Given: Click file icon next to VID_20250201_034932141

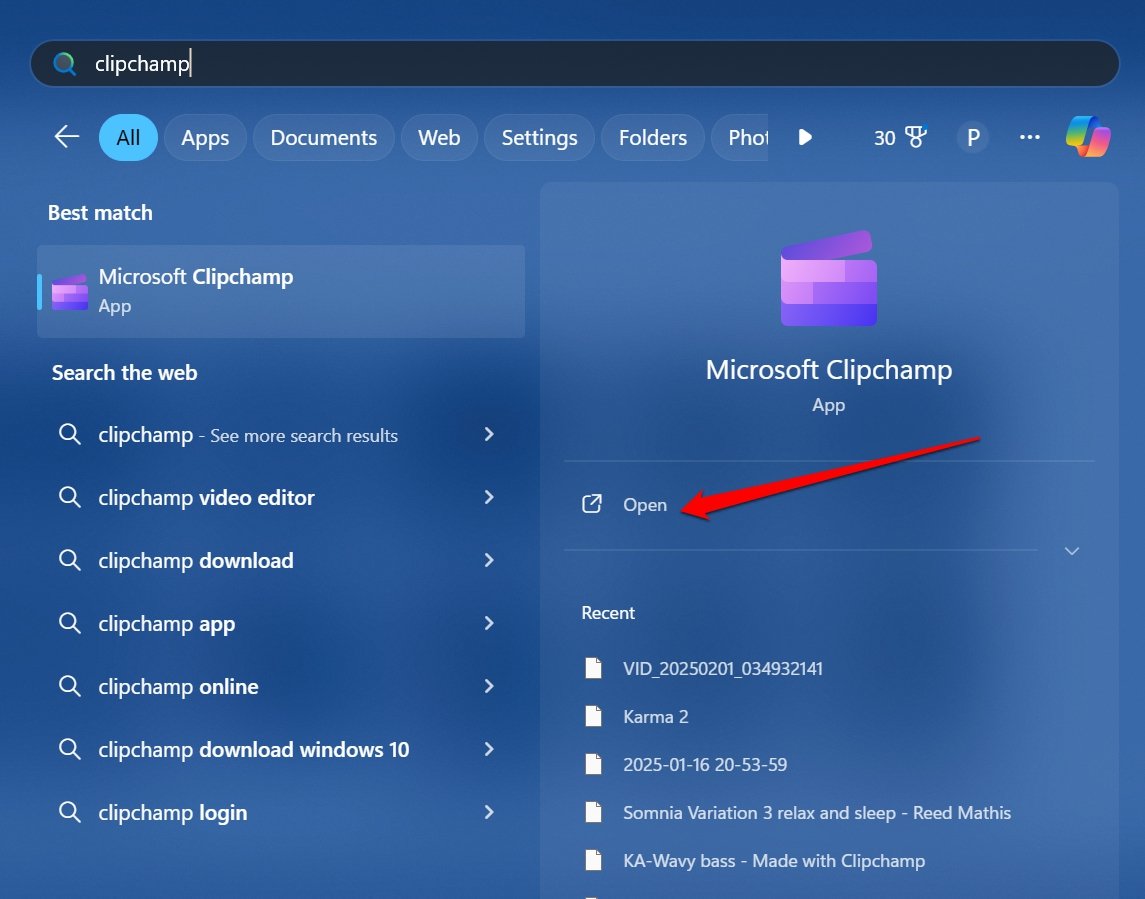Looking at the screenshot, I should 594,668.
